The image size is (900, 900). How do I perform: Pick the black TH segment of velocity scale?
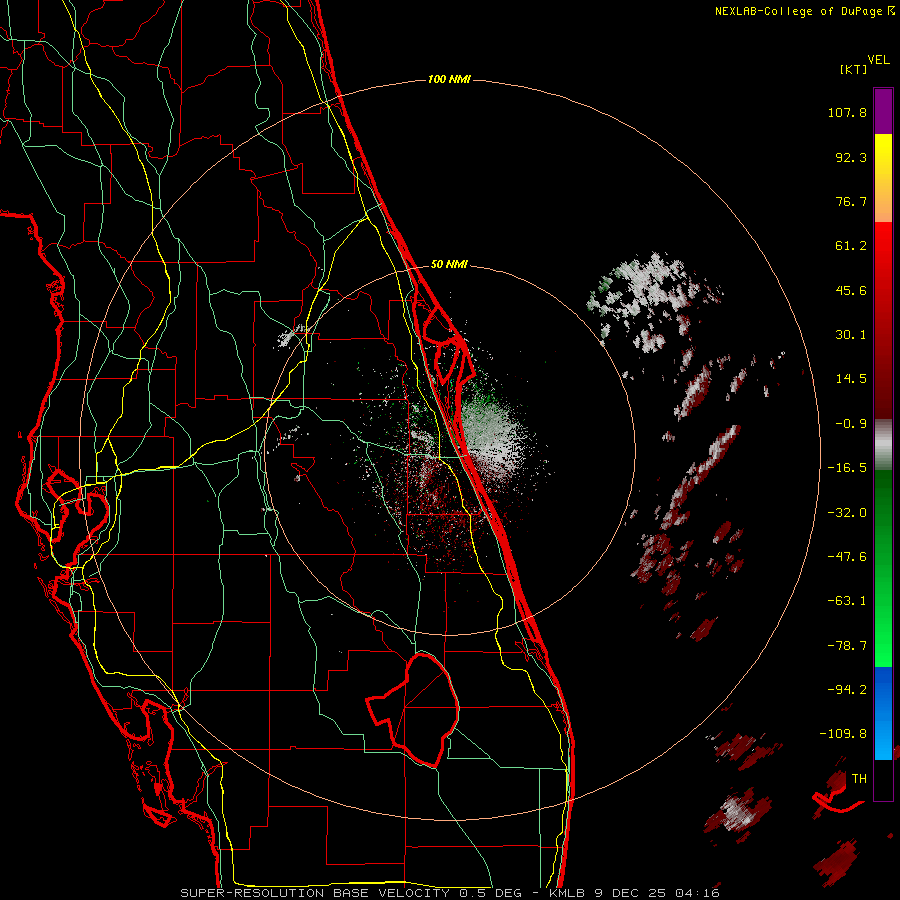click(x=883, y=780)
